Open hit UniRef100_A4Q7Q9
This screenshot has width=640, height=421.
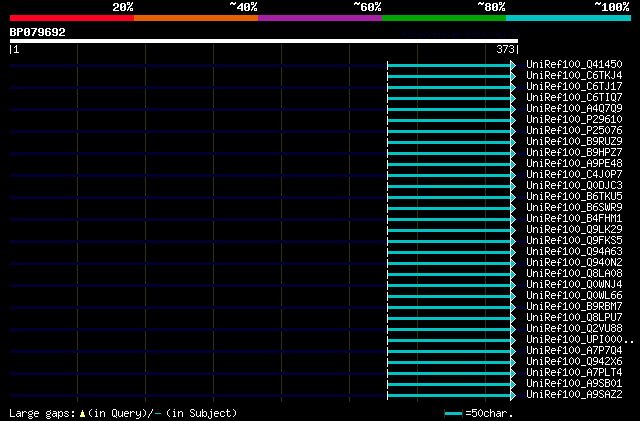click(x=574, y=108)
